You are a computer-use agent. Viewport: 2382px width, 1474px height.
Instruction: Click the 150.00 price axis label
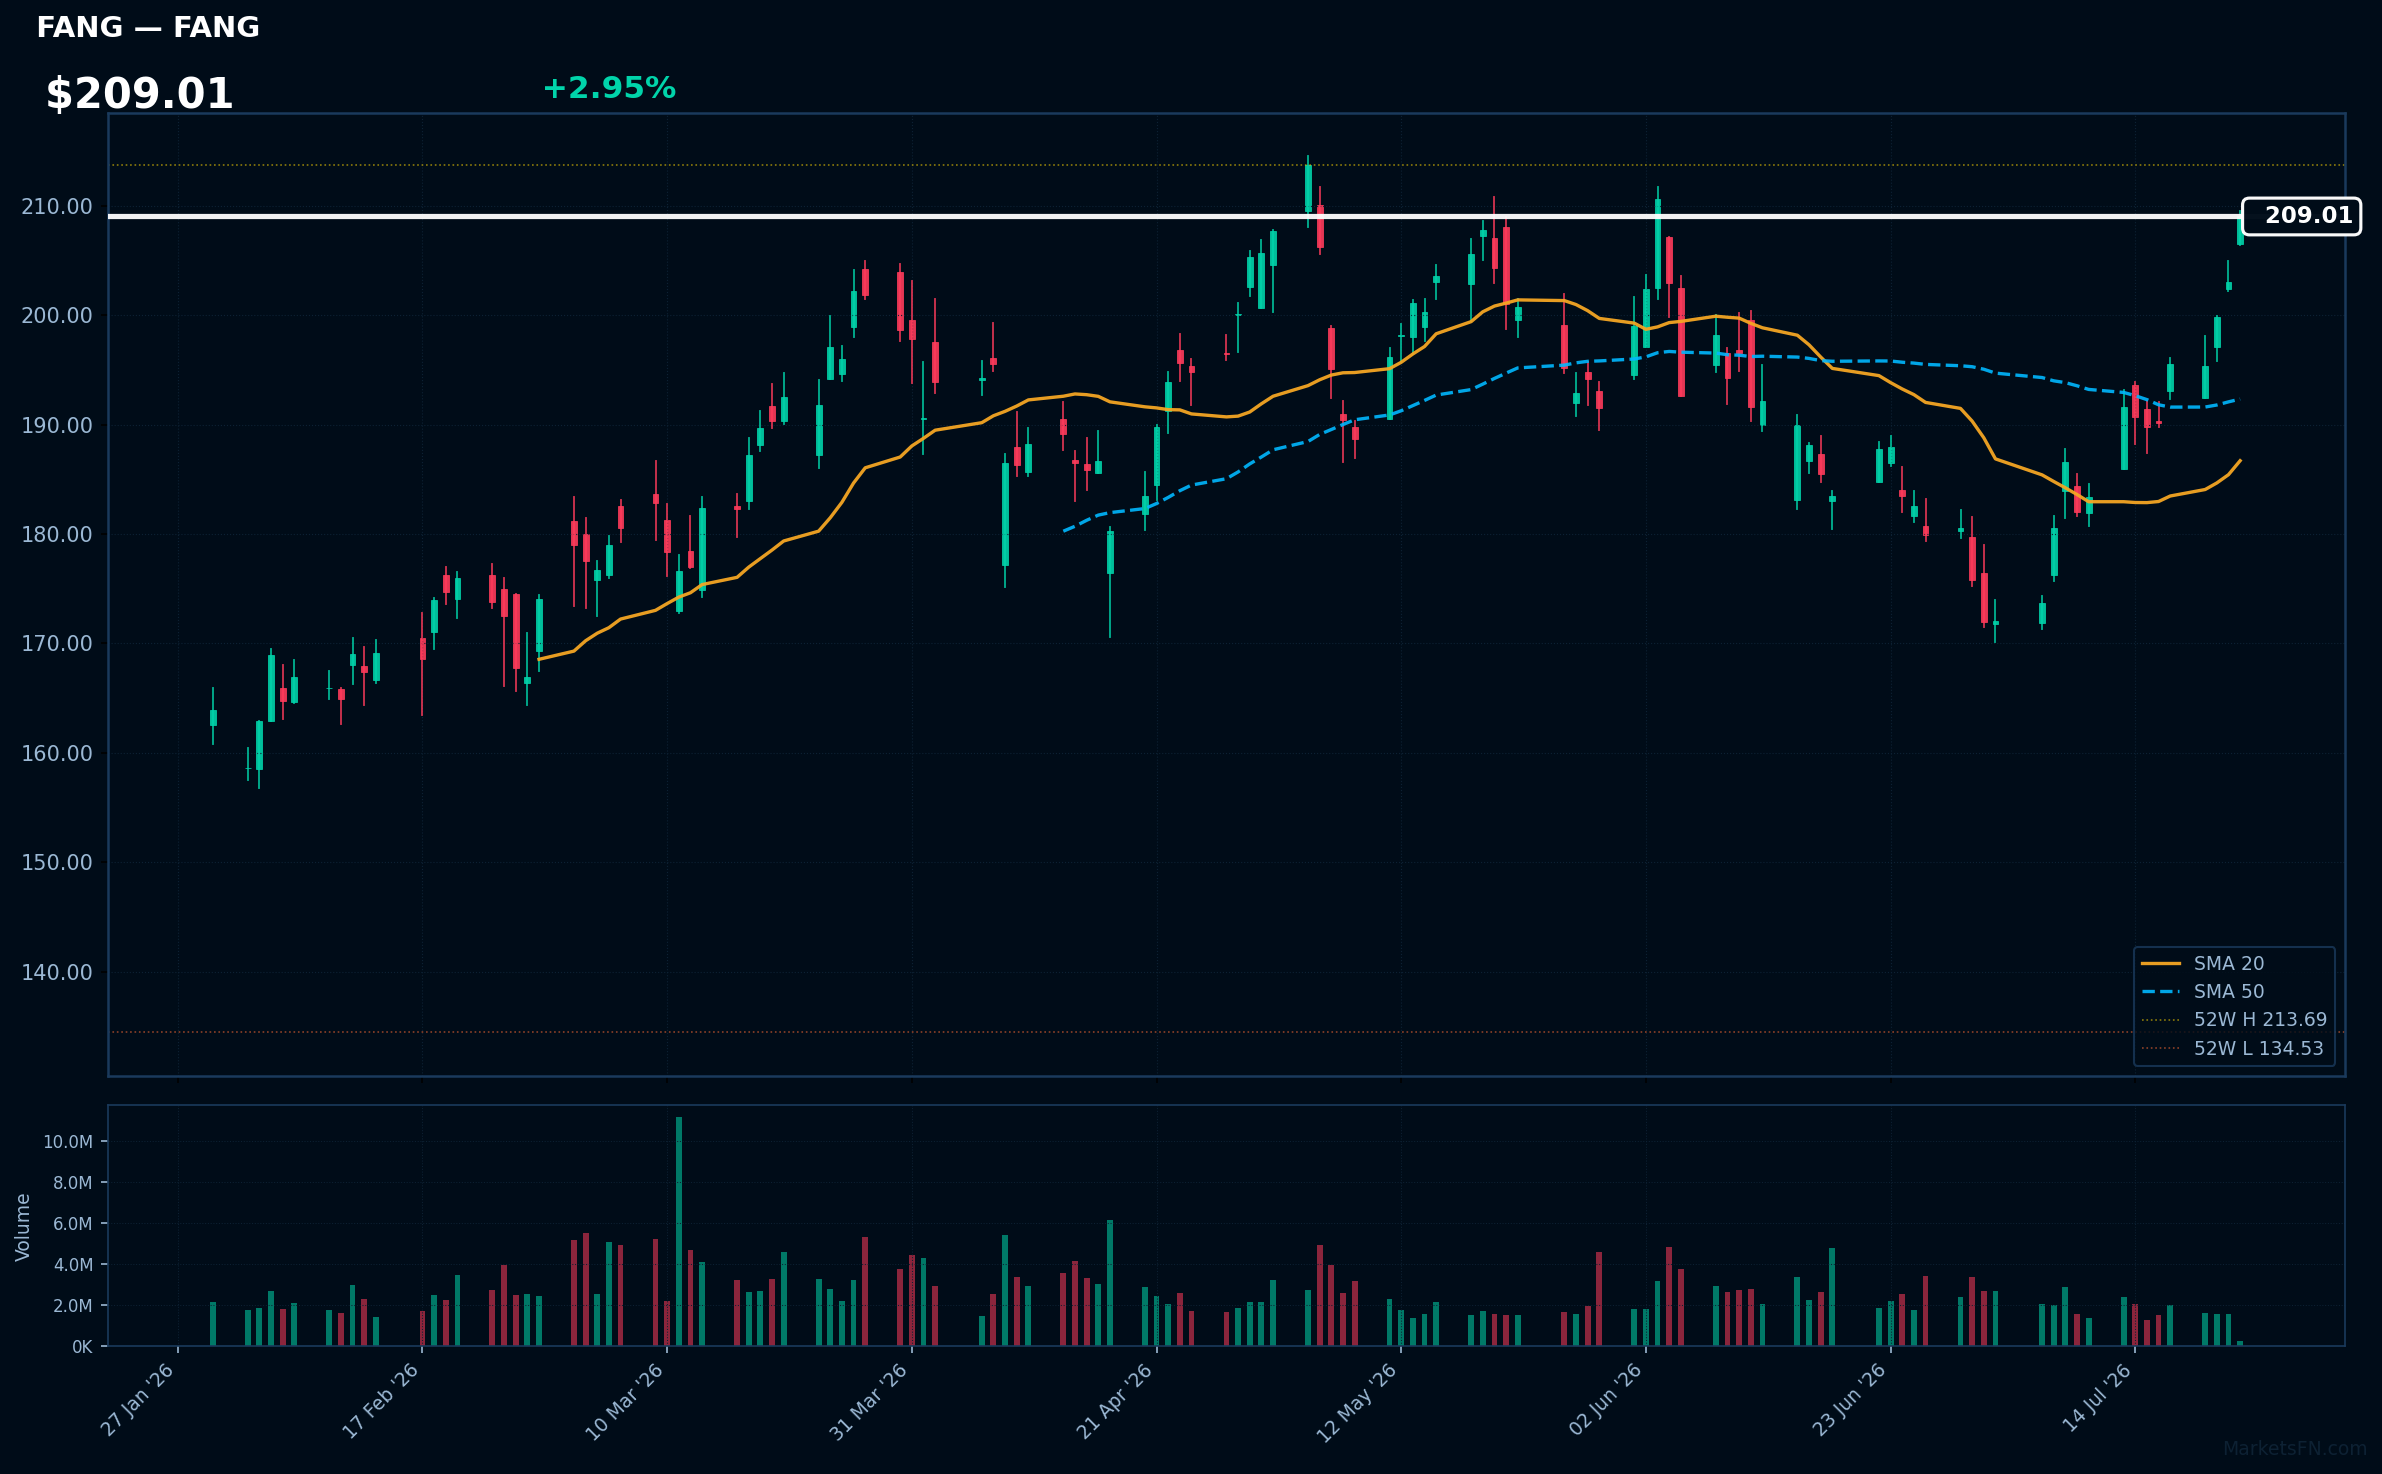[x=56, y=863]
